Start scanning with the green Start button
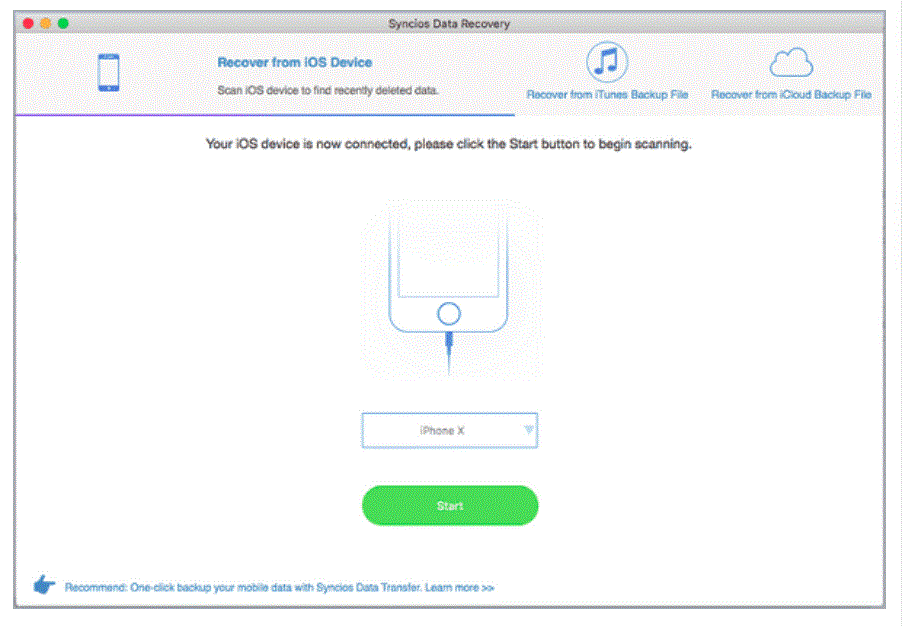This screenshot has width=902, height=626. coord(450,505)
